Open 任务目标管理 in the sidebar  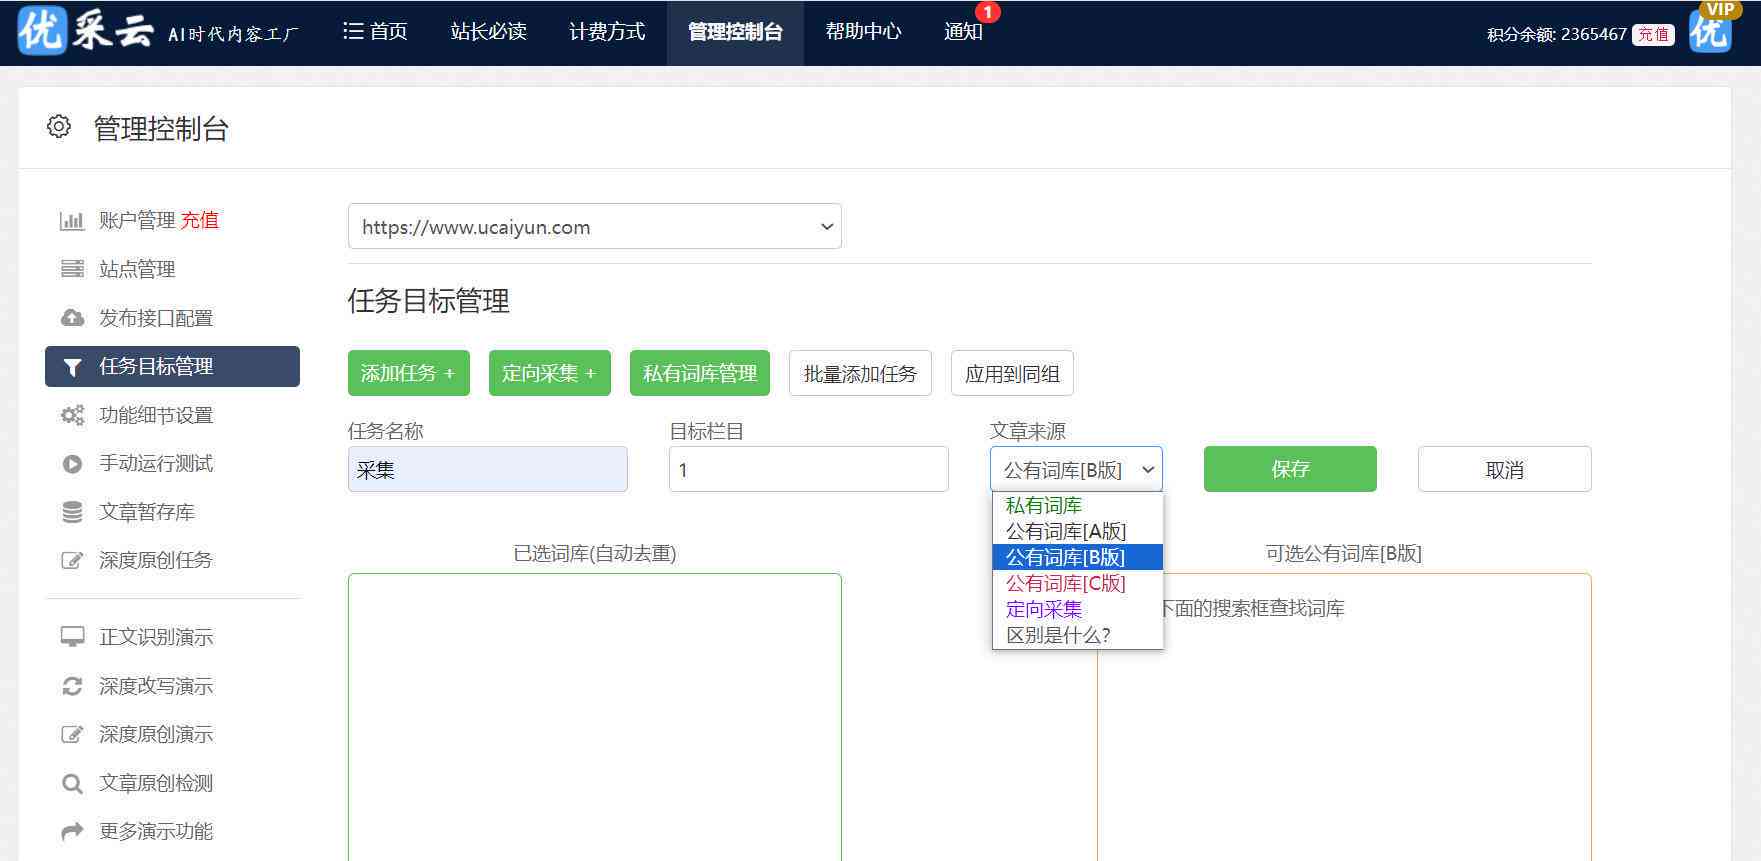tap(172, 366)
